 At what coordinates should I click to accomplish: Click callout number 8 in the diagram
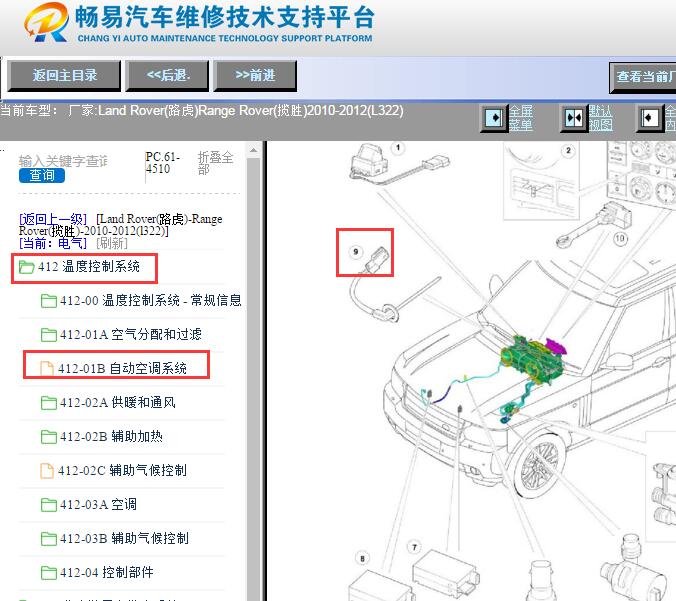point(362,559)
